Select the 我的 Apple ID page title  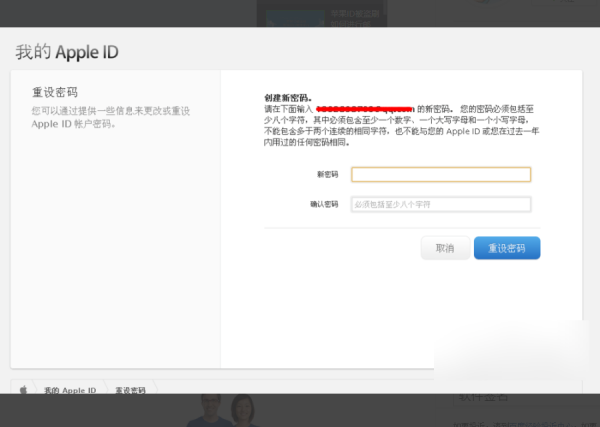click(x=67, y=52)
